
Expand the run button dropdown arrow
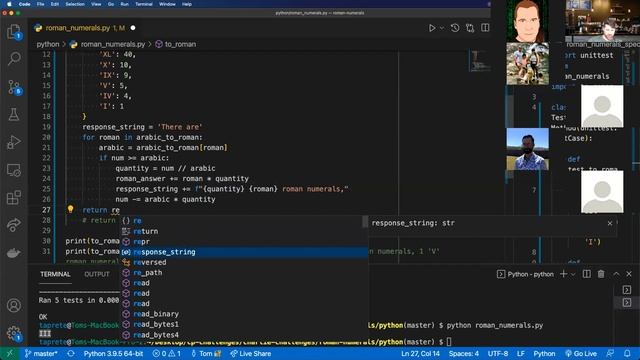pos(442,28)
